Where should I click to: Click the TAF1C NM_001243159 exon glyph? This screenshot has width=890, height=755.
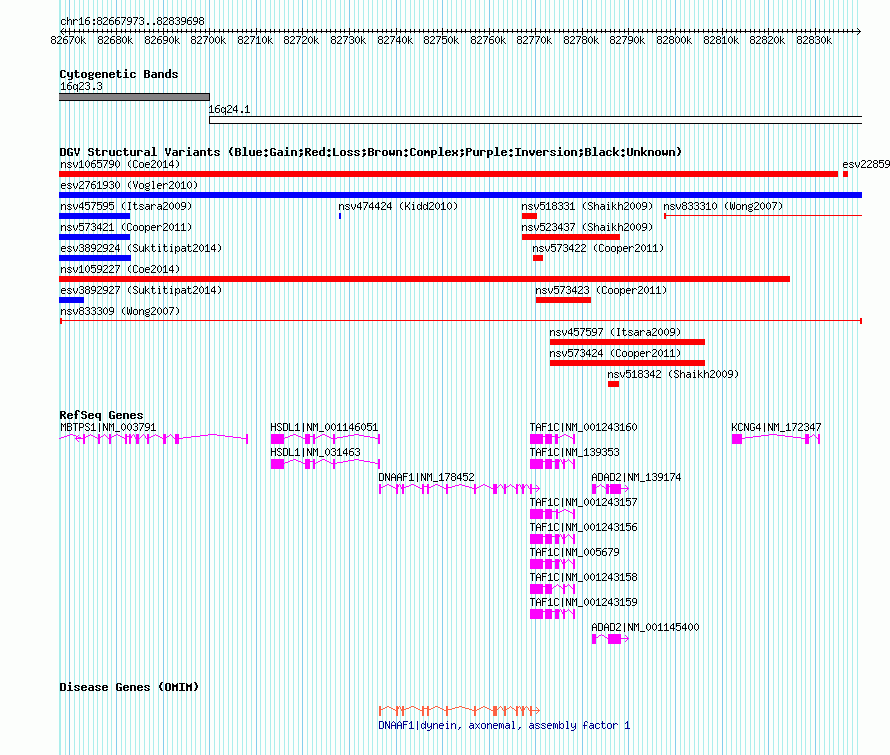(x=552, y=613)
